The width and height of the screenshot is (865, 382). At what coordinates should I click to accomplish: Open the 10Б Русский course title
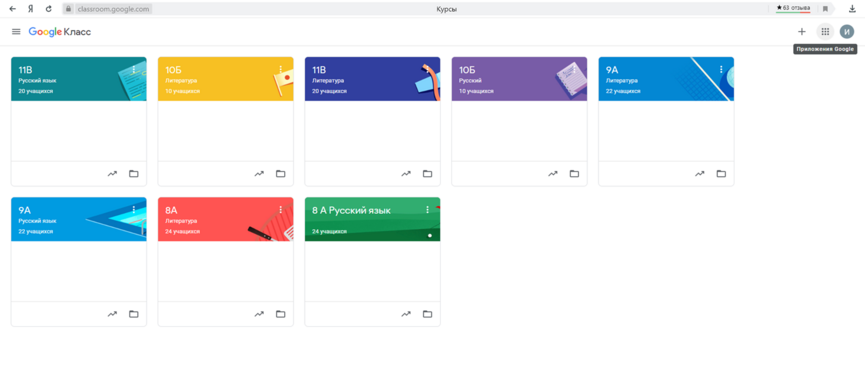pyautogui.click(x=467, y=70)
